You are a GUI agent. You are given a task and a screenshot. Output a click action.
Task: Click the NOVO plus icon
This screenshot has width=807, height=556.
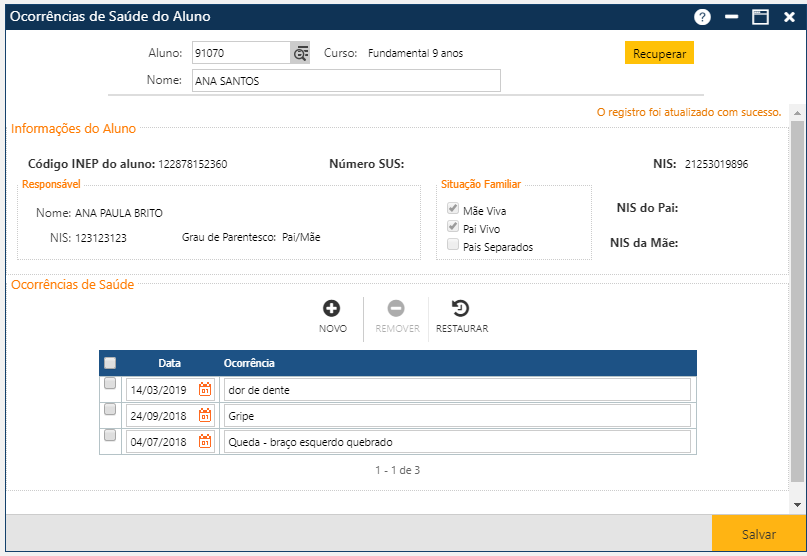click(332, 309)
